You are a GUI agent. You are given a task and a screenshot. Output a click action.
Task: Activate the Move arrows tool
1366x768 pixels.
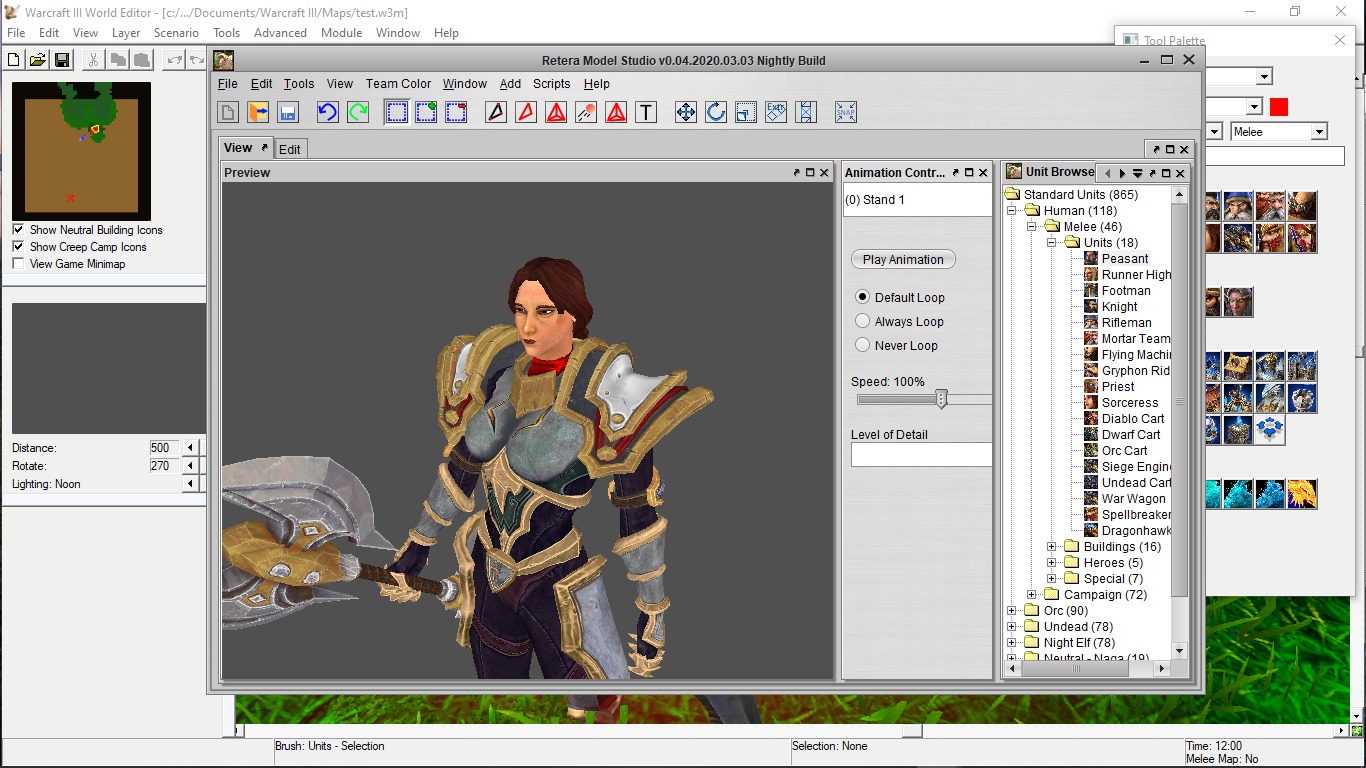tap(686, 112)
